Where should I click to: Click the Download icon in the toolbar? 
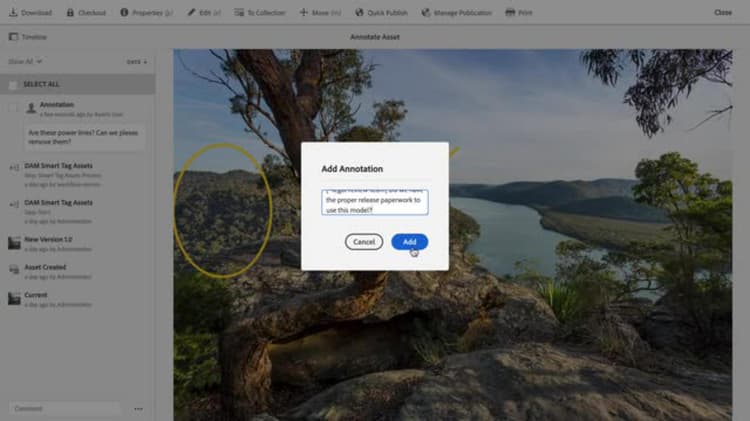click(13, 12)
